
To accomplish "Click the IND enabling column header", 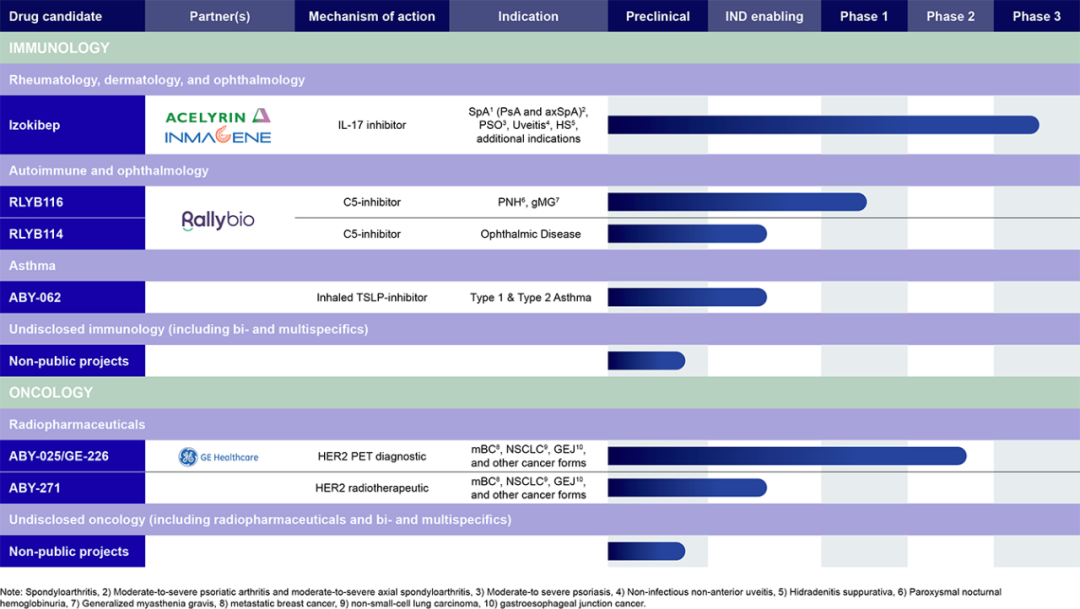I will (764, 16).
